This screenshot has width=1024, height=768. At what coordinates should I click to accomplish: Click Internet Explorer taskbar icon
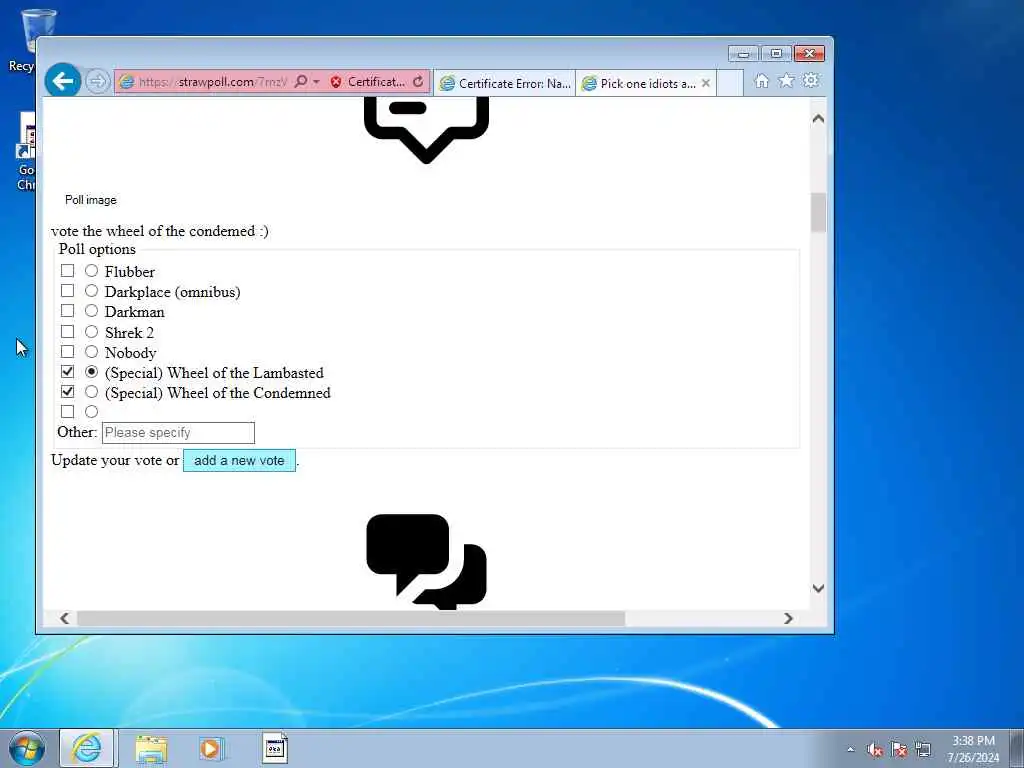coord(87,748)
